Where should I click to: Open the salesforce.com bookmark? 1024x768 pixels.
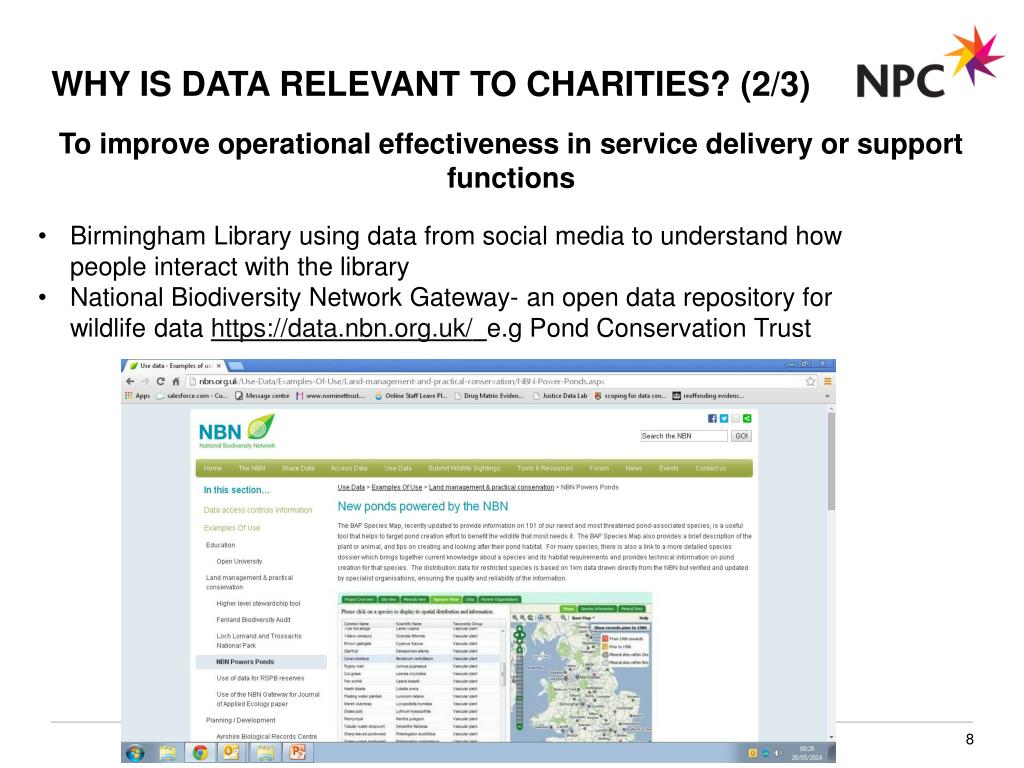point(191,396)
